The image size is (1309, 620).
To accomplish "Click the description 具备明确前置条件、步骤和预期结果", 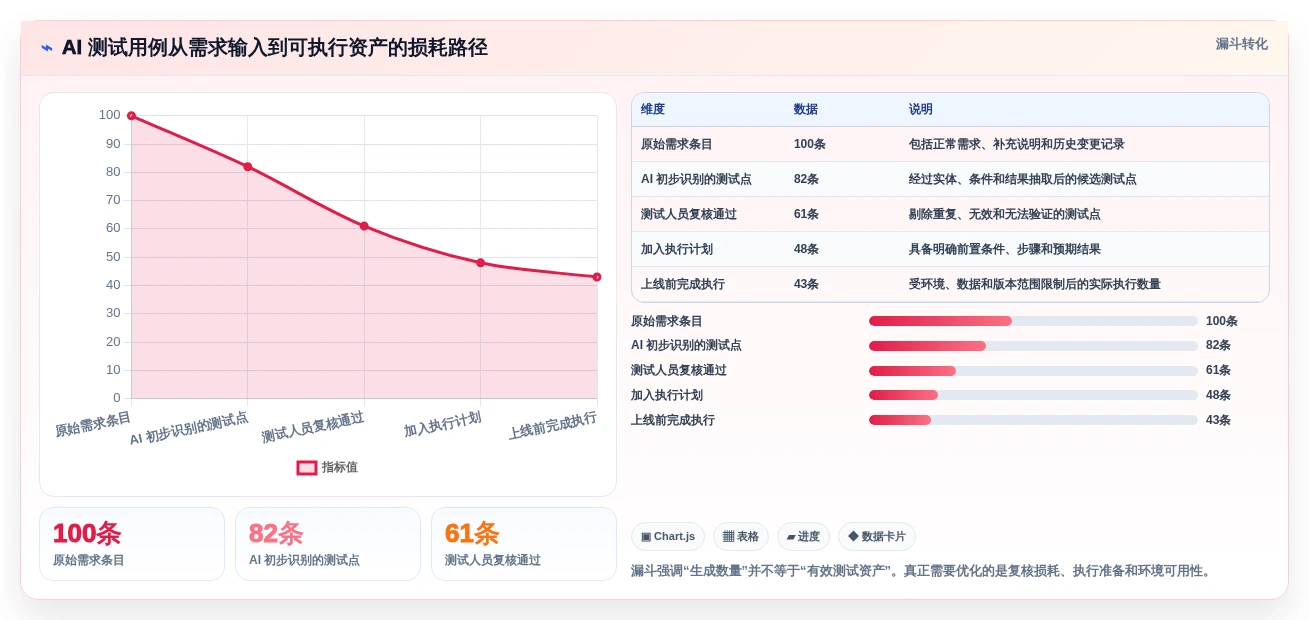I will click(1004, 249).
